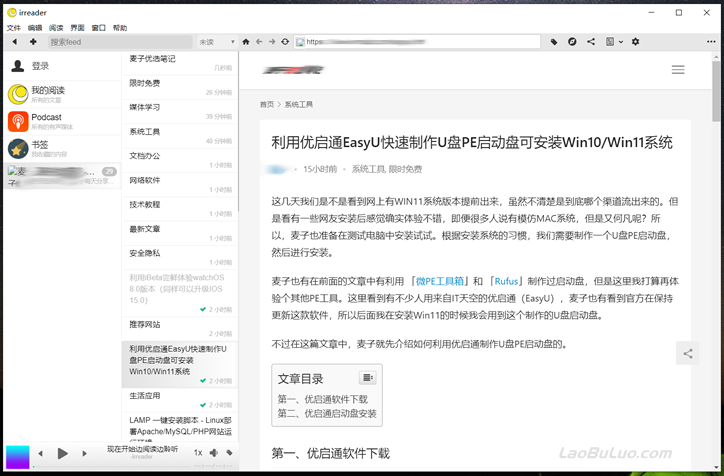Image resolution: width=724 pixels, height=476 pixels.
Task: Select the 系统工具 list entry
Action: 180,136
